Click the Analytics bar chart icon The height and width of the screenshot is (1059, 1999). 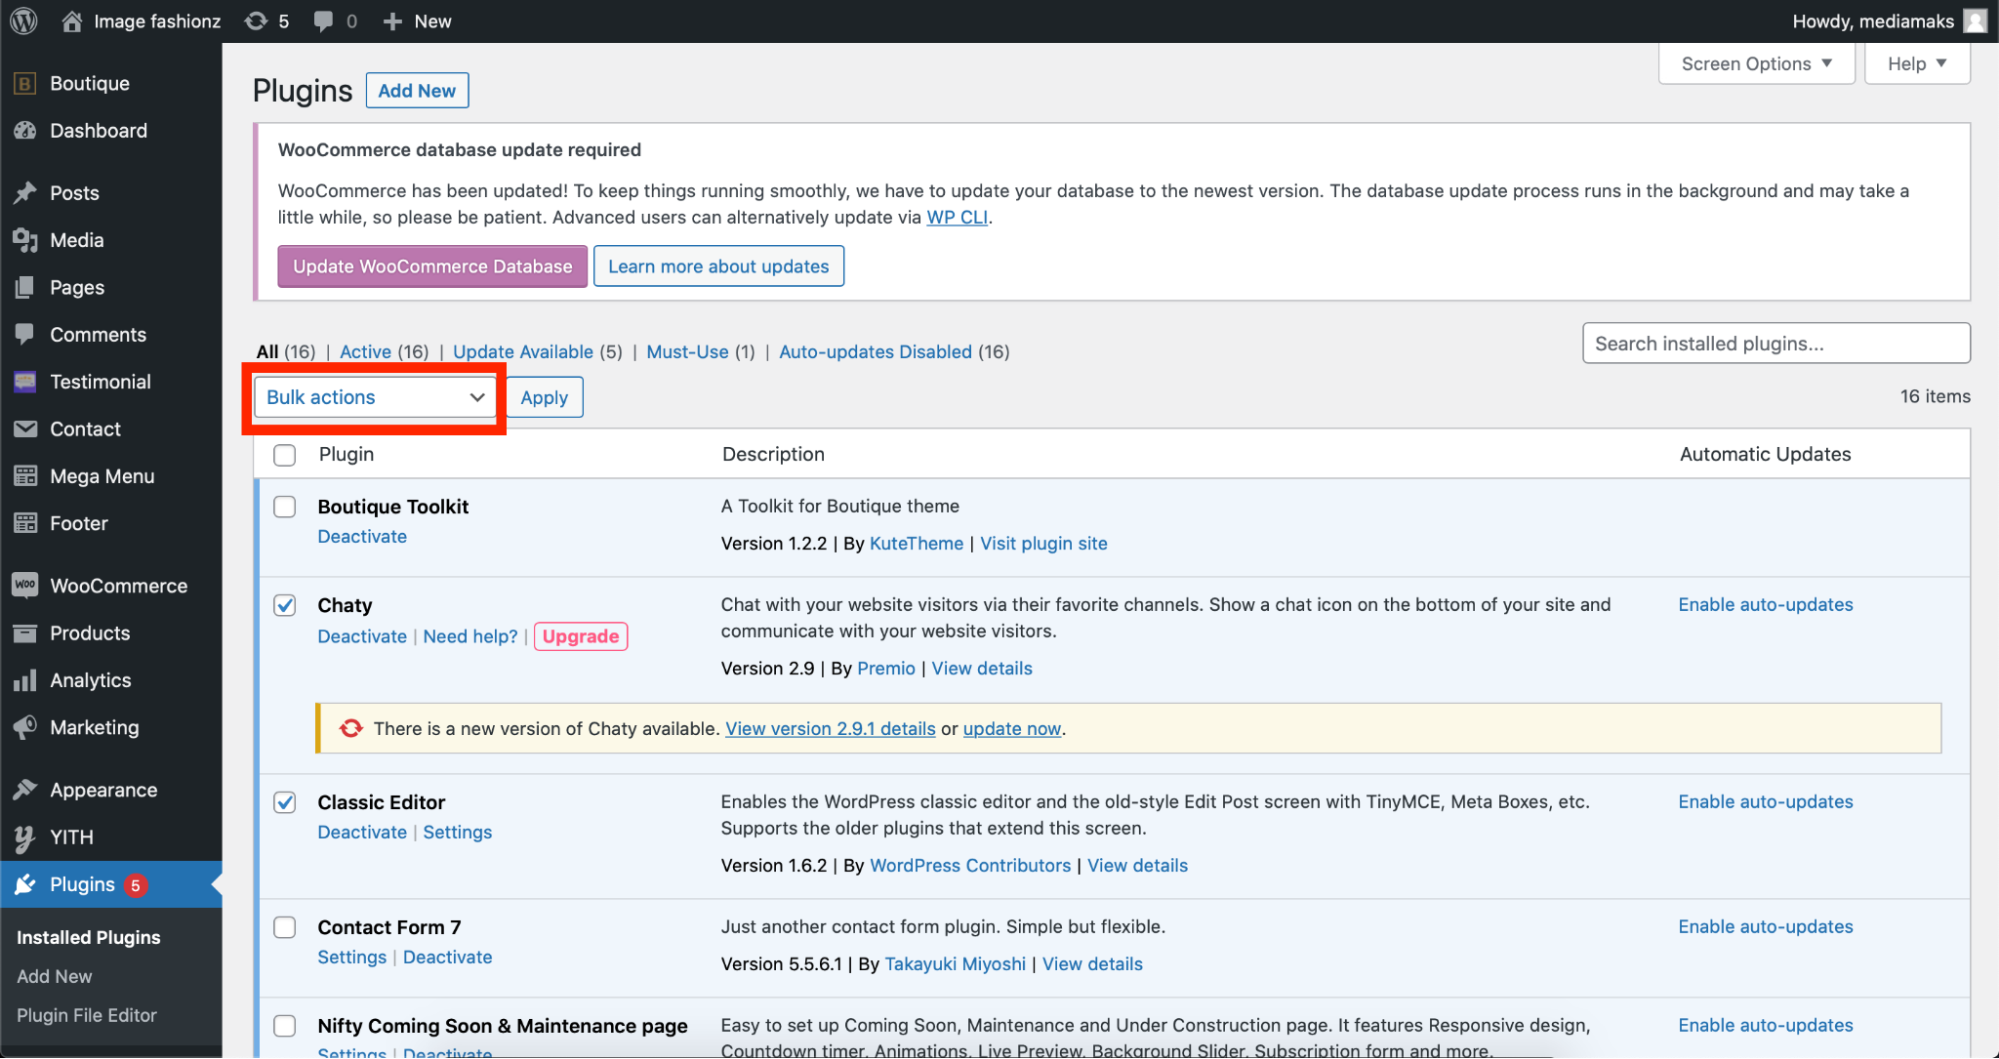point(25,681)
